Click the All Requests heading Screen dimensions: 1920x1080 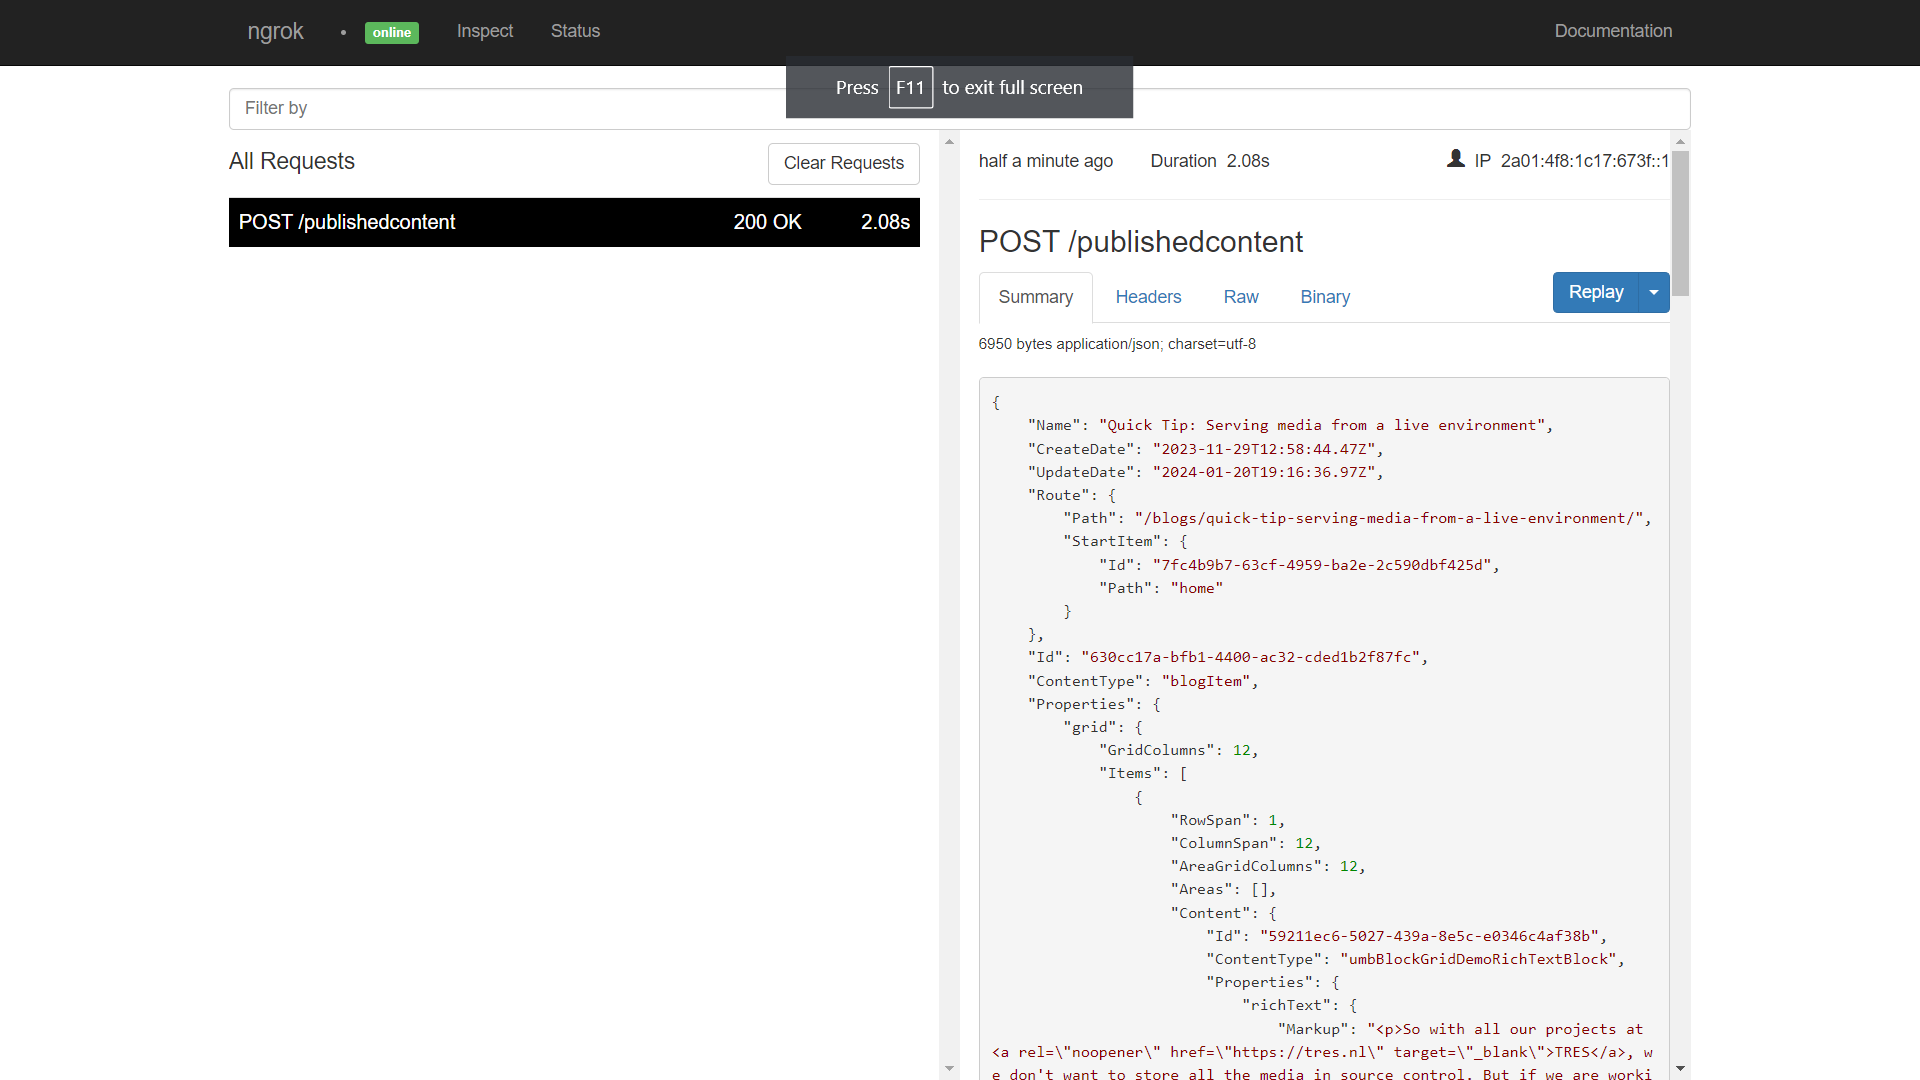[x=292, y=161]
